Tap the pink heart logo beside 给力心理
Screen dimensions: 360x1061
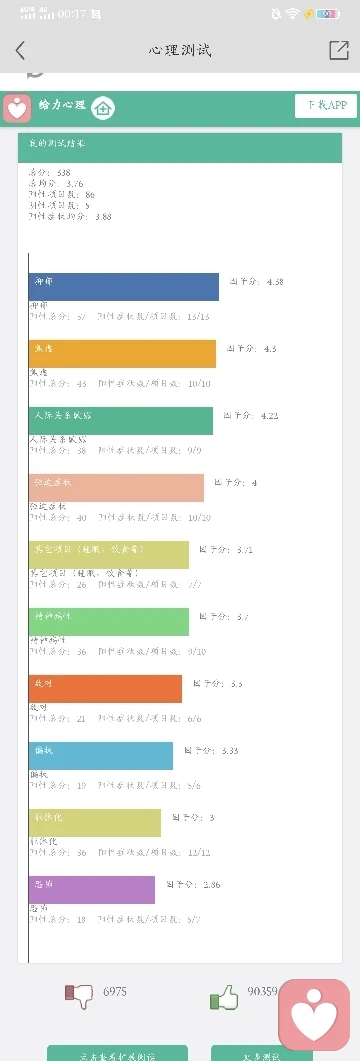tap(17, 107)
